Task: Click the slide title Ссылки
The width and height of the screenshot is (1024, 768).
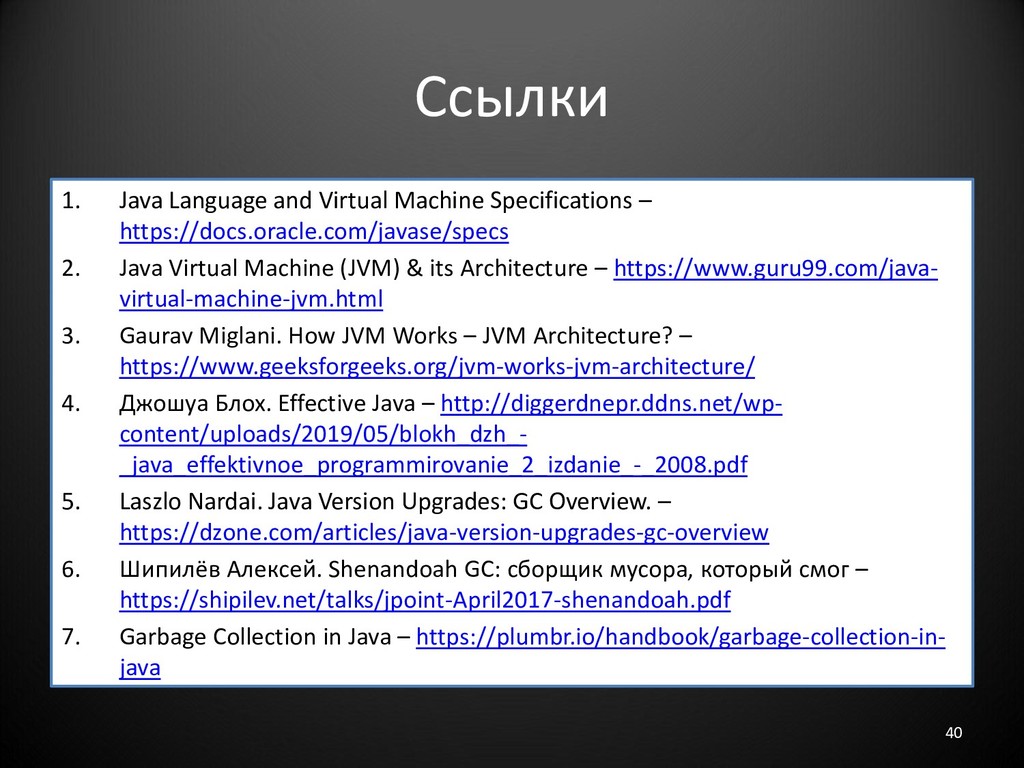Action: tap(511, 97)
